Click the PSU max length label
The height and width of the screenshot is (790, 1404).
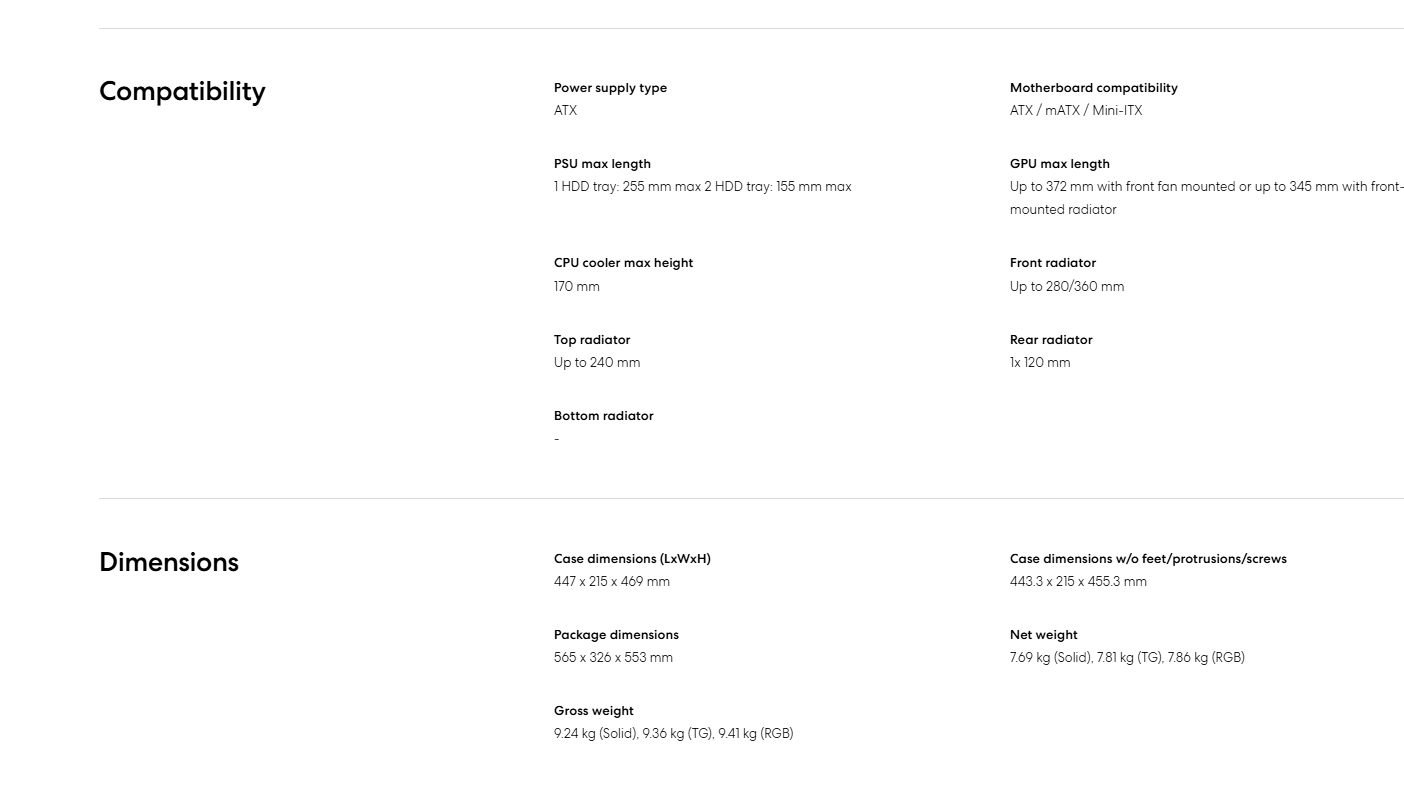[602, 164]
